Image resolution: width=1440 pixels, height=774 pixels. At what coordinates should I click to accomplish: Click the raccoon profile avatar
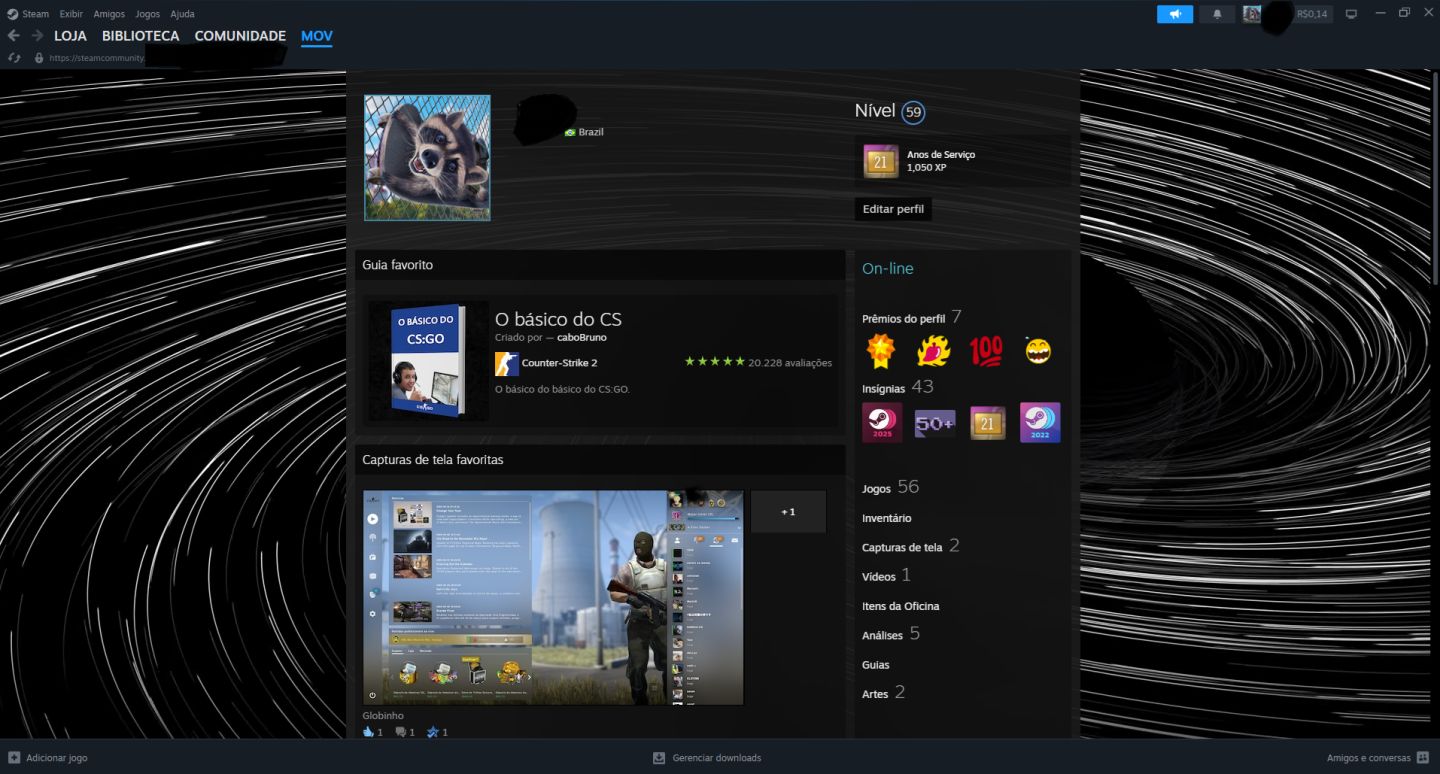[x=427, y=158]
